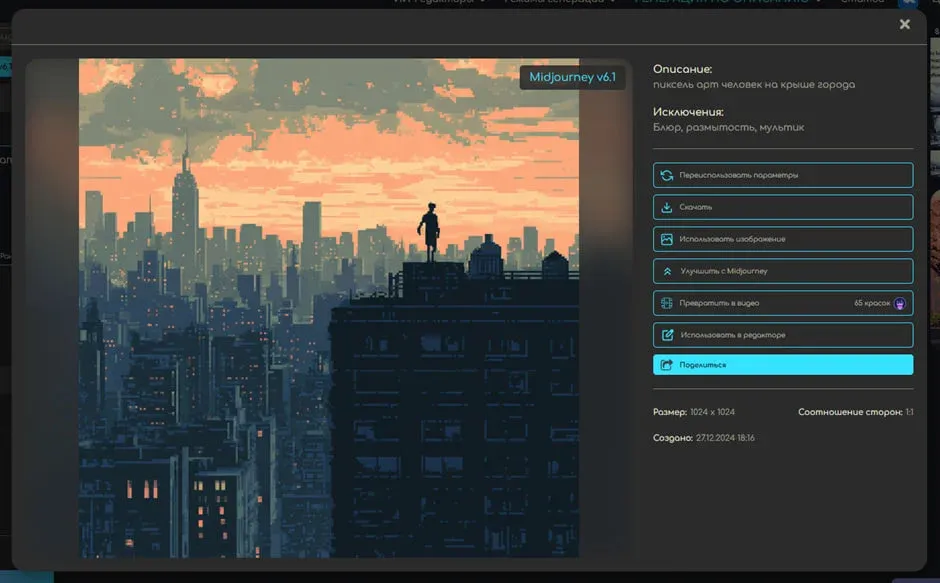Click the Midjourney v6.1 model badge

click(x=572, y=78)
